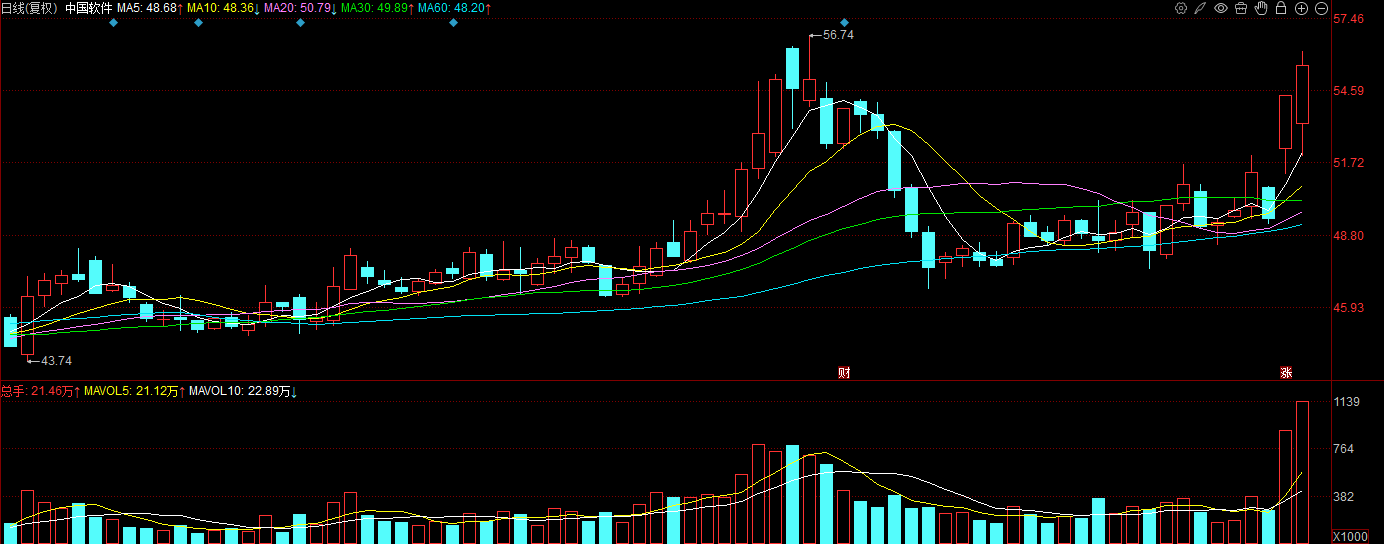Select the MA30: 49.89 indicator label

(x=374, y=8)
